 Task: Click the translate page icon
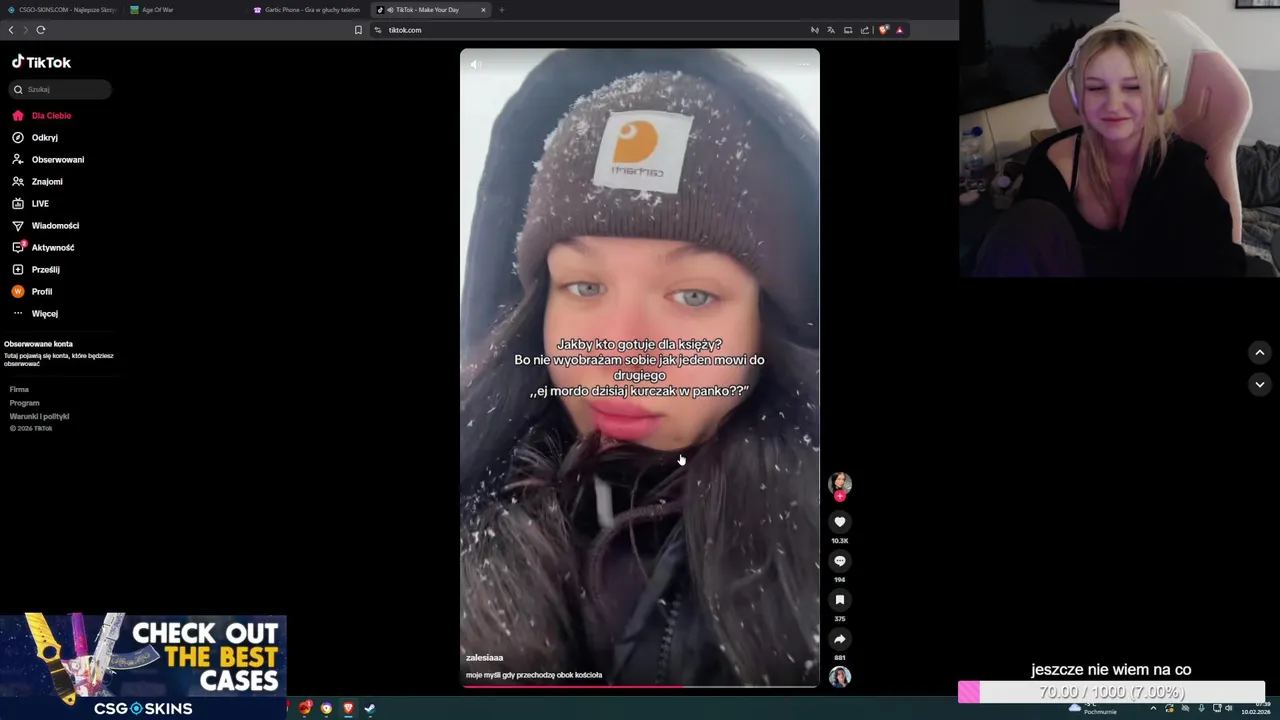(830, 30)
